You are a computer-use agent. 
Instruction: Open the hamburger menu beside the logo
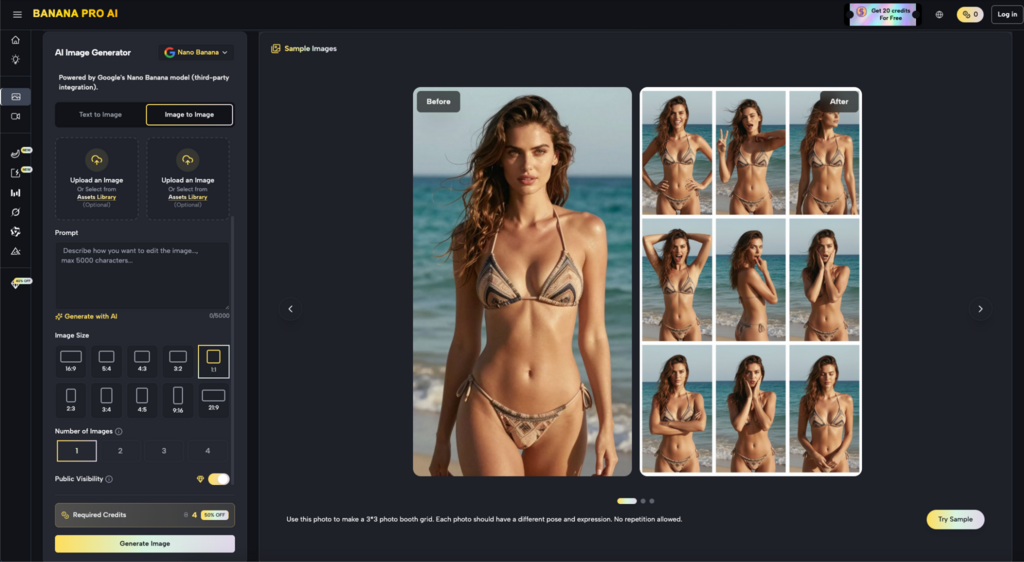[17, 14]
